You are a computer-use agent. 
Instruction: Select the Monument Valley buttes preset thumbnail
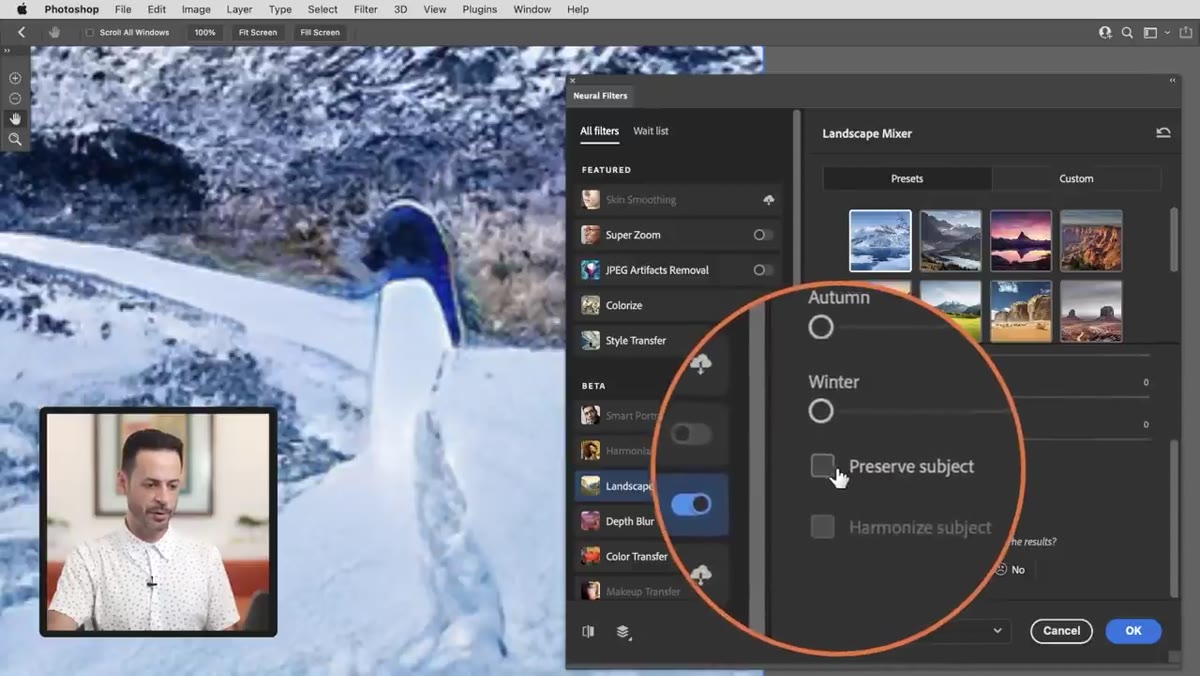tap(1091, 311)
